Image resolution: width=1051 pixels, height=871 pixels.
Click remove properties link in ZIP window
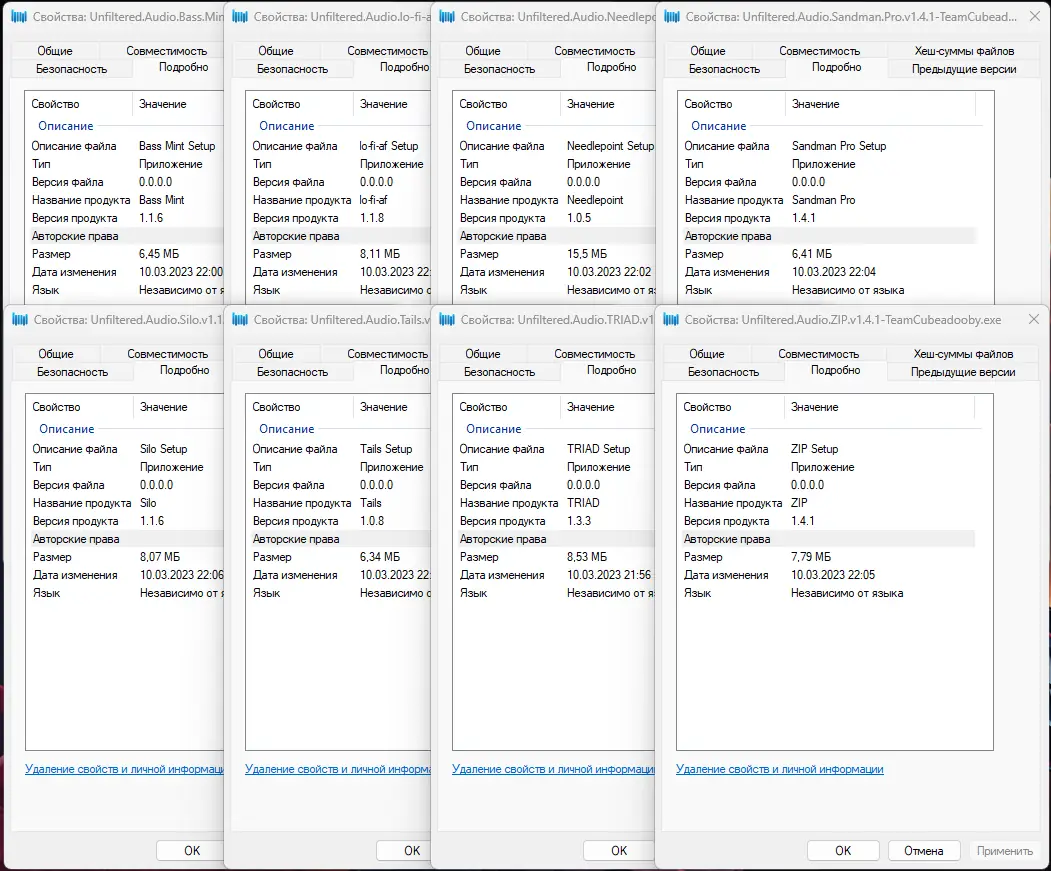[780, 769]
